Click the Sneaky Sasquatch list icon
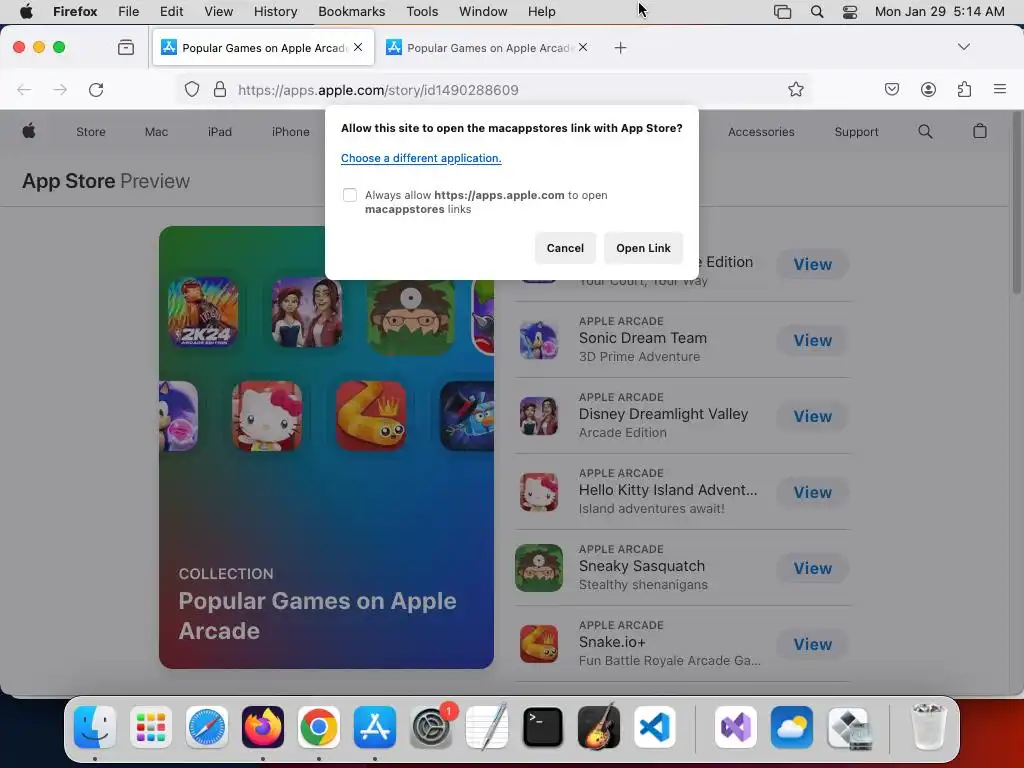 tap(539, 568)
